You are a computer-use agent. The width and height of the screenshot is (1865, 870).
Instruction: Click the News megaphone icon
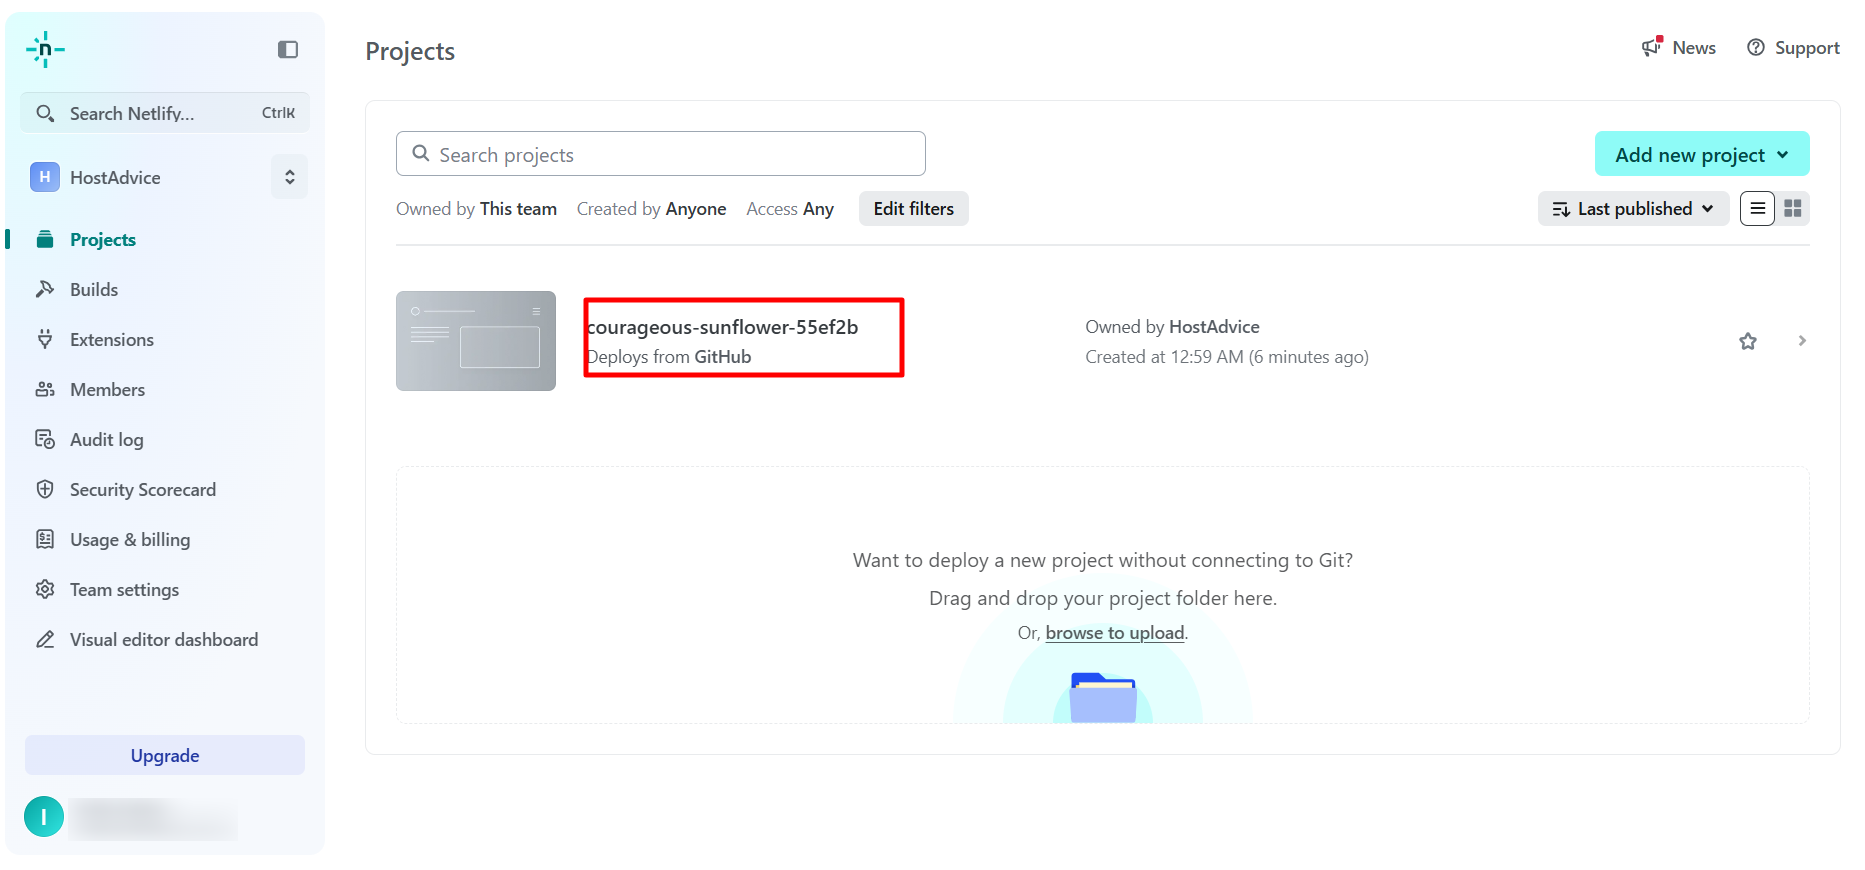[x=1652, y=47]
